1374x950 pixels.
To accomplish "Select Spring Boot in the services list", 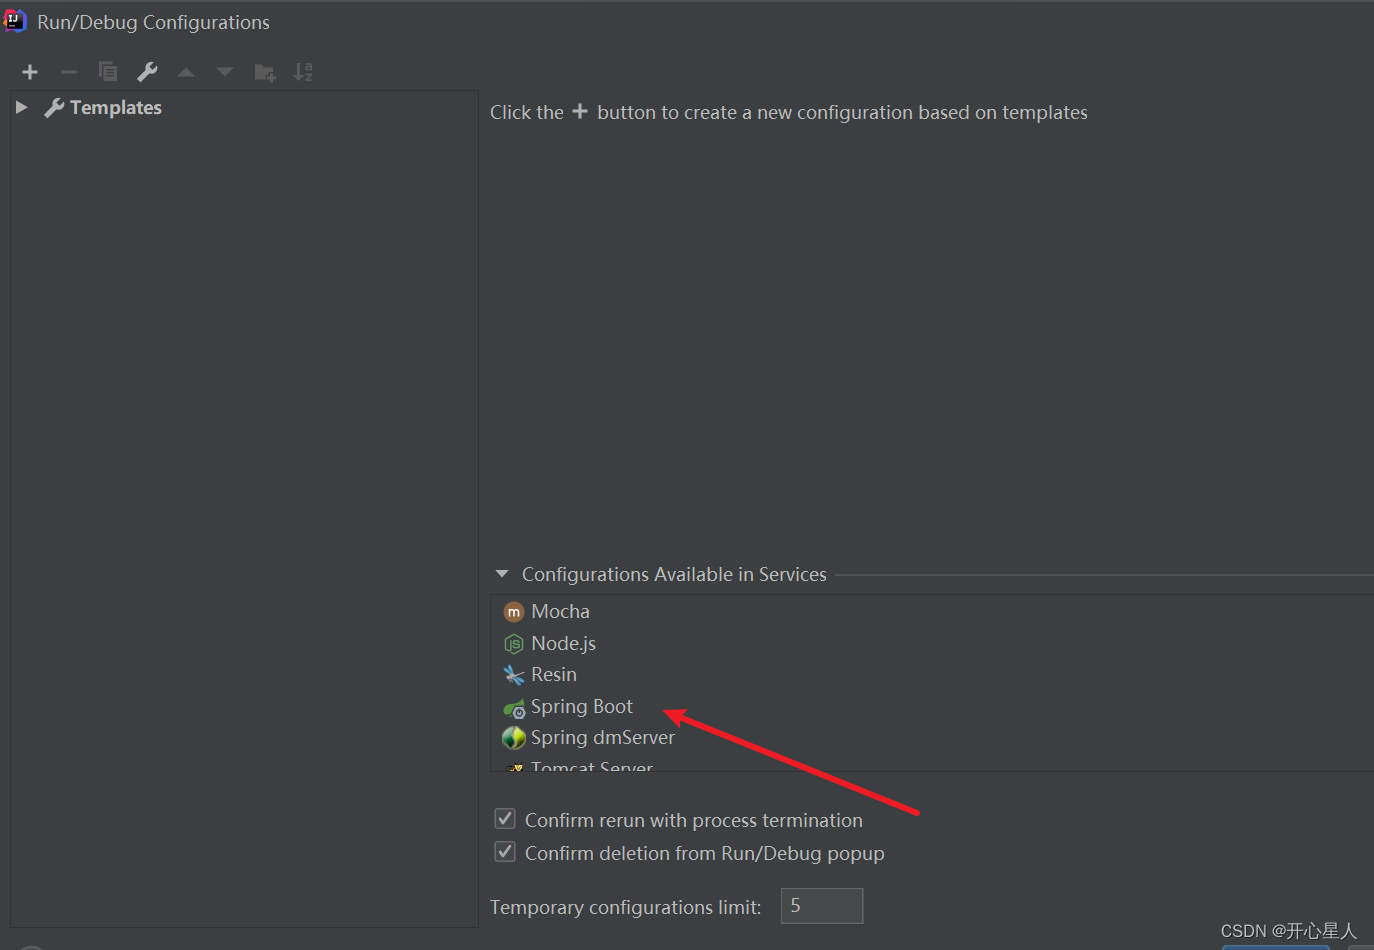I will (582, 706).
